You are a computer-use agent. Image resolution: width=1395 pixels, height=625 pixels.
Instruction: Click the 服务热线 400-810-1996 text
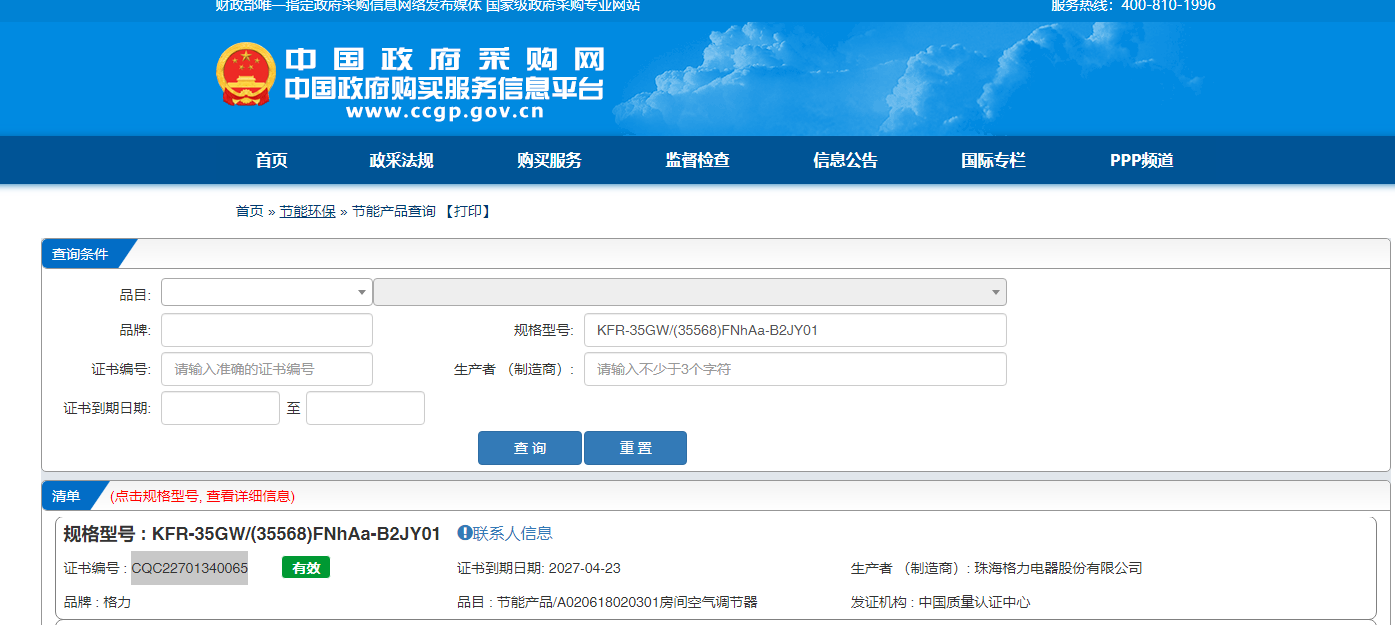pos(1133,6)
